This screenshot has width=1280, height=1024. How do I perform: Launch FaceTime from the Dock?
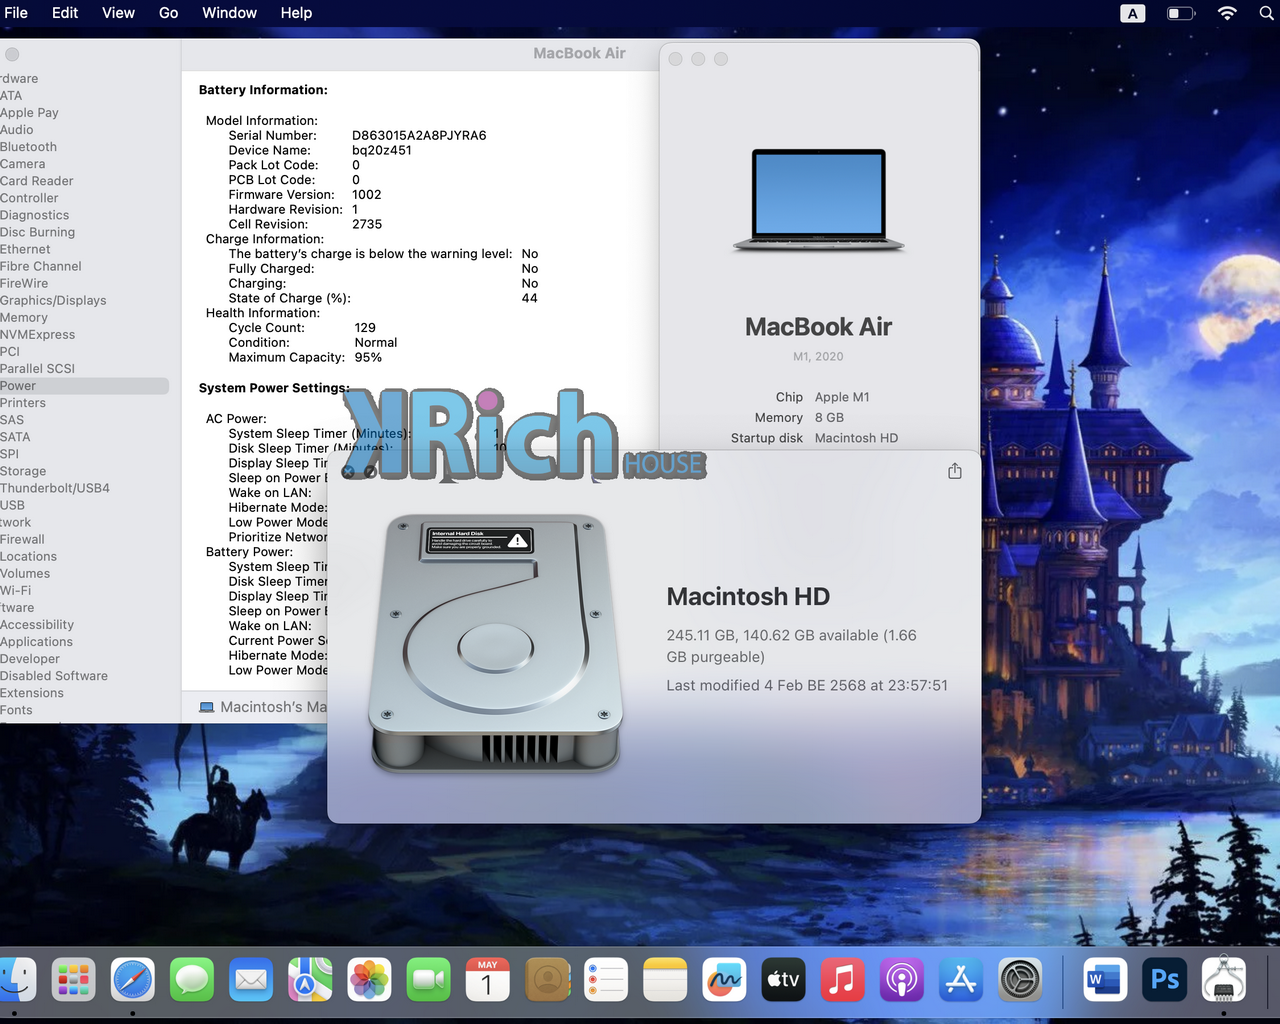coord(429,980)
